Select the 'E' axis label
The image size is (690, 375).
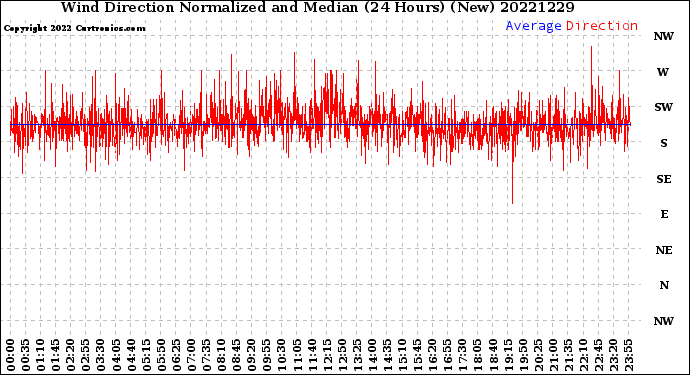[x=664, y=214]
